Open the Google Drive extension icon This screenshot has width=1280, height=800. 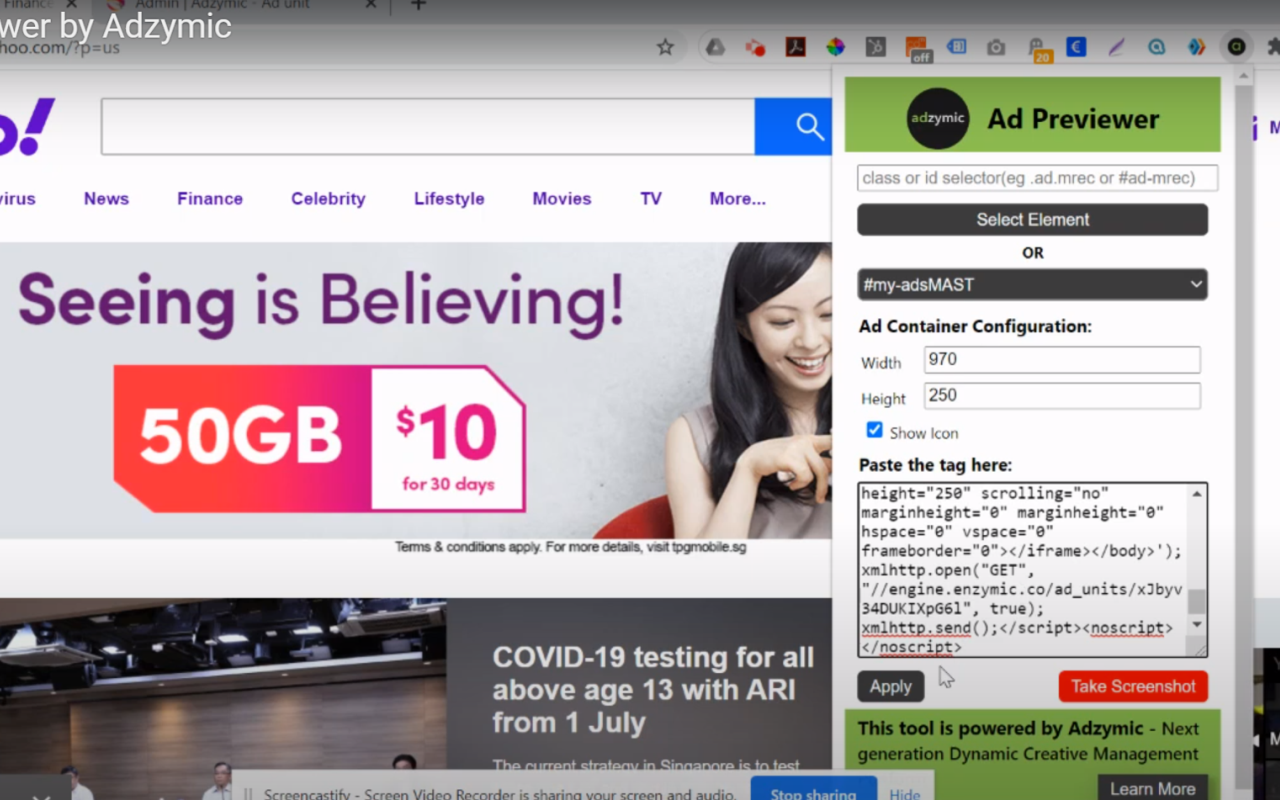point(715,47)
